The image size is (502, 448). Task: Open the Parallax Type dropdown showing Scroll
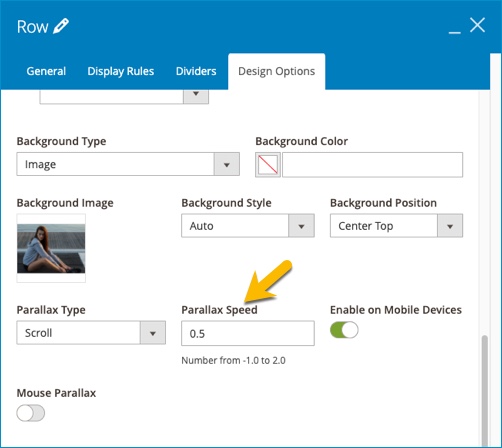pyautogui.click(x=91, y=333)
